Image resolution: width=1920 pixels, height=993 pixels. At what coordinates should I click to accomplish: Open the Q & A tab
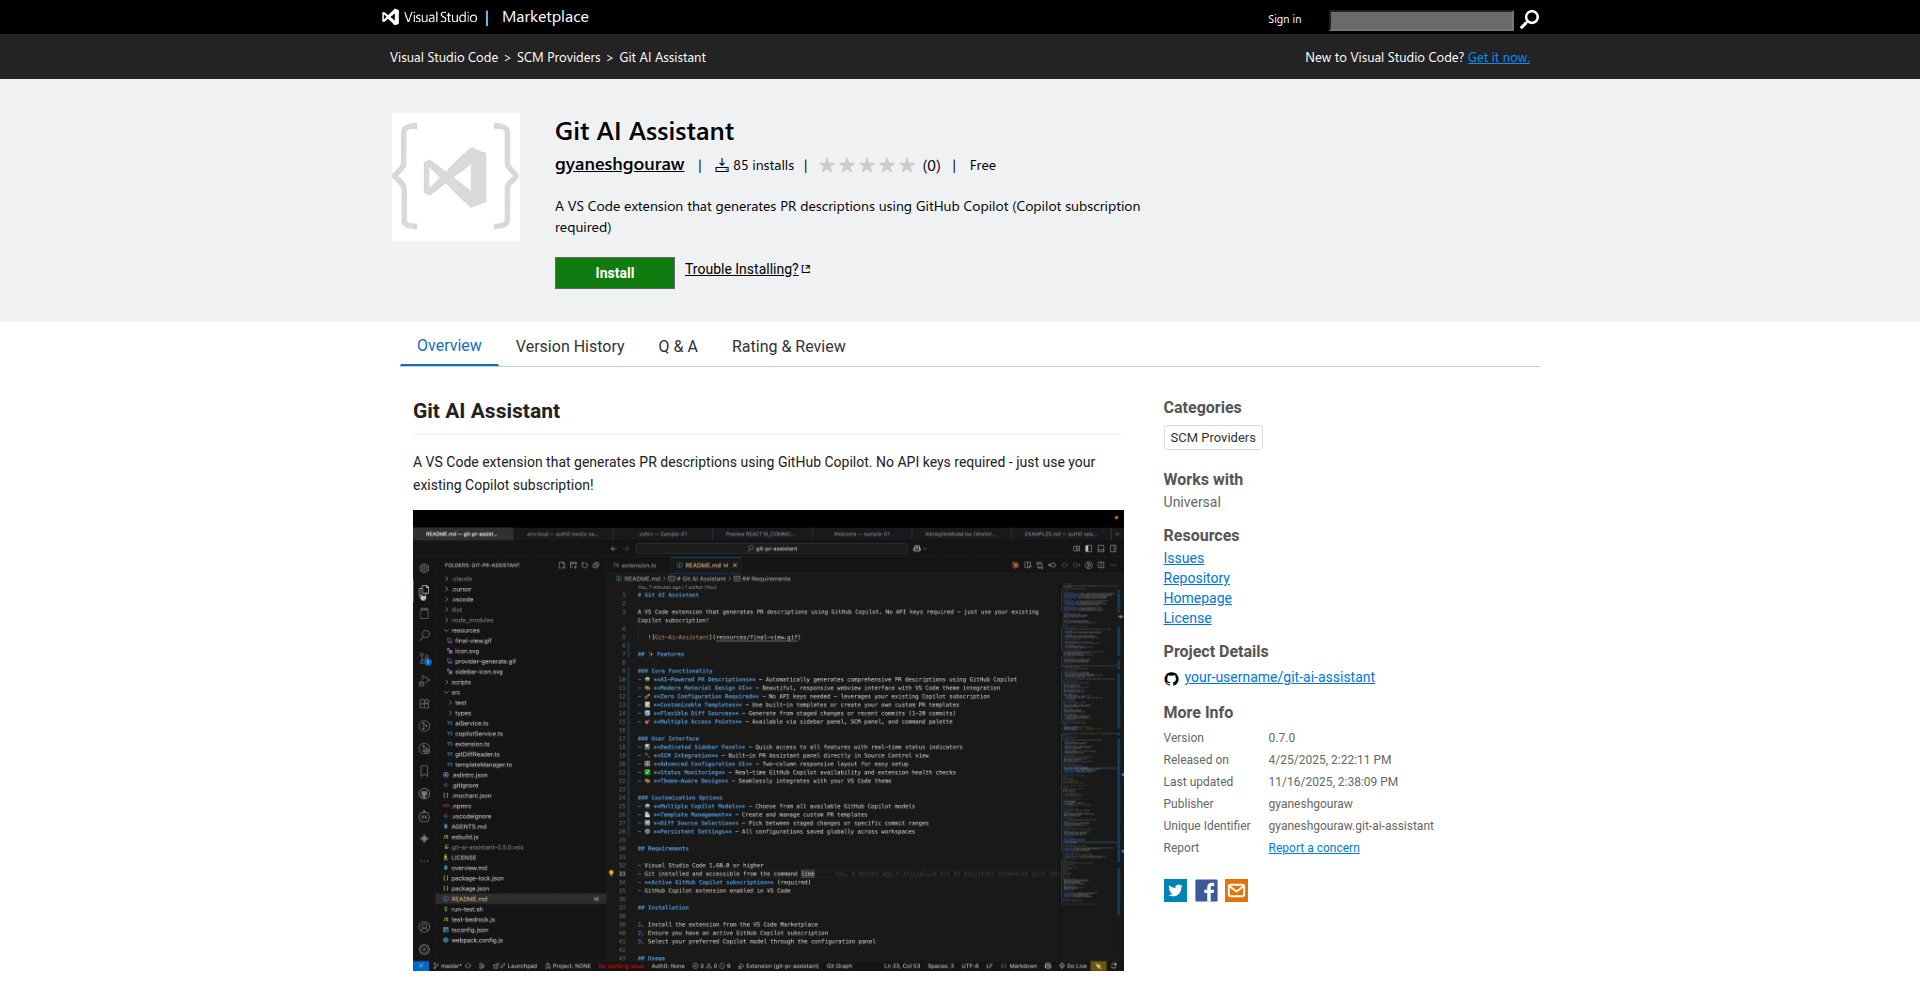678,346
